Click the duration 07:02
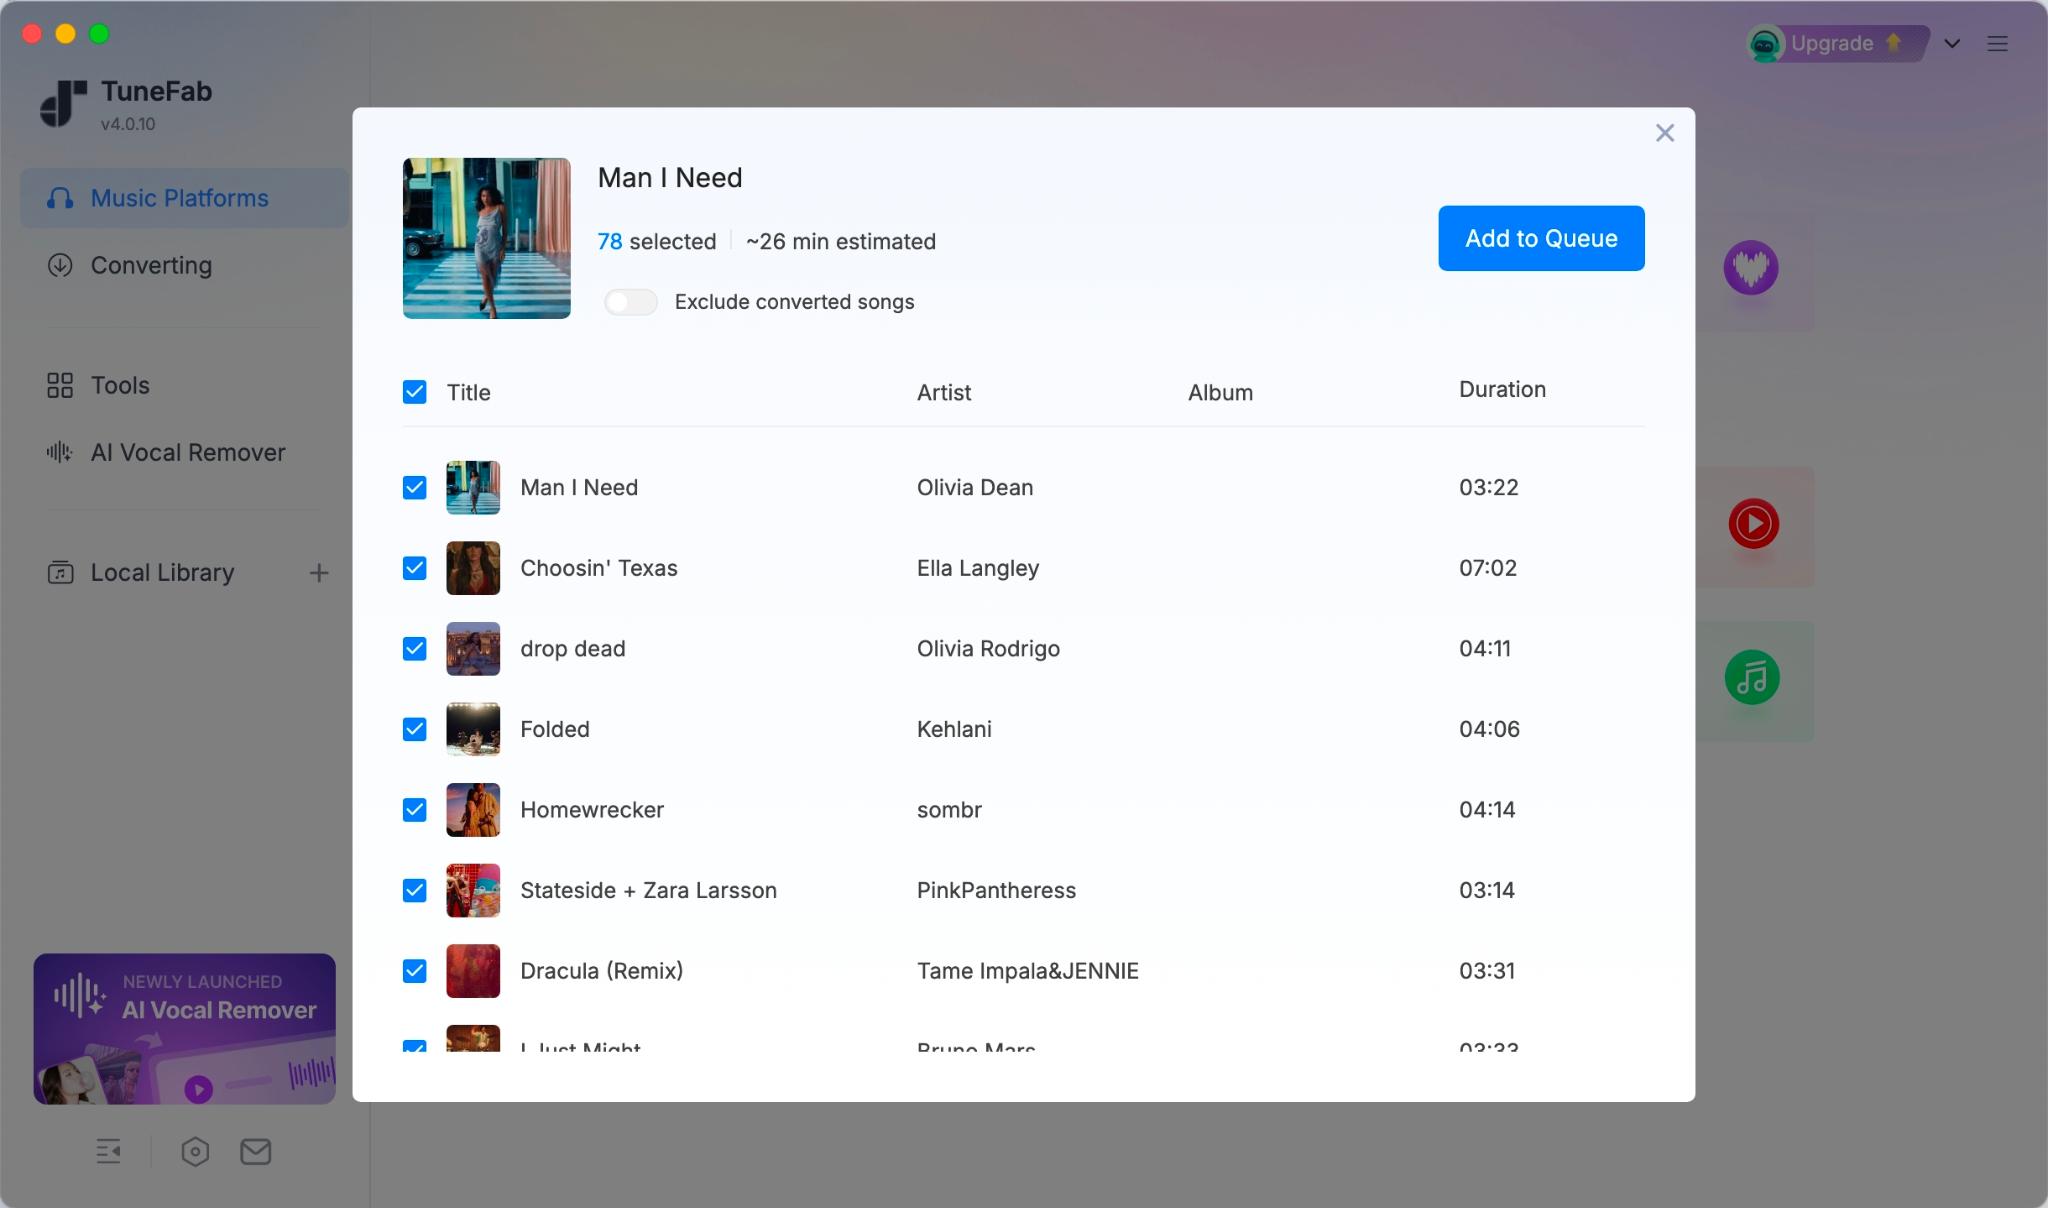The image size is (2048, 1208). (1488, 568)
